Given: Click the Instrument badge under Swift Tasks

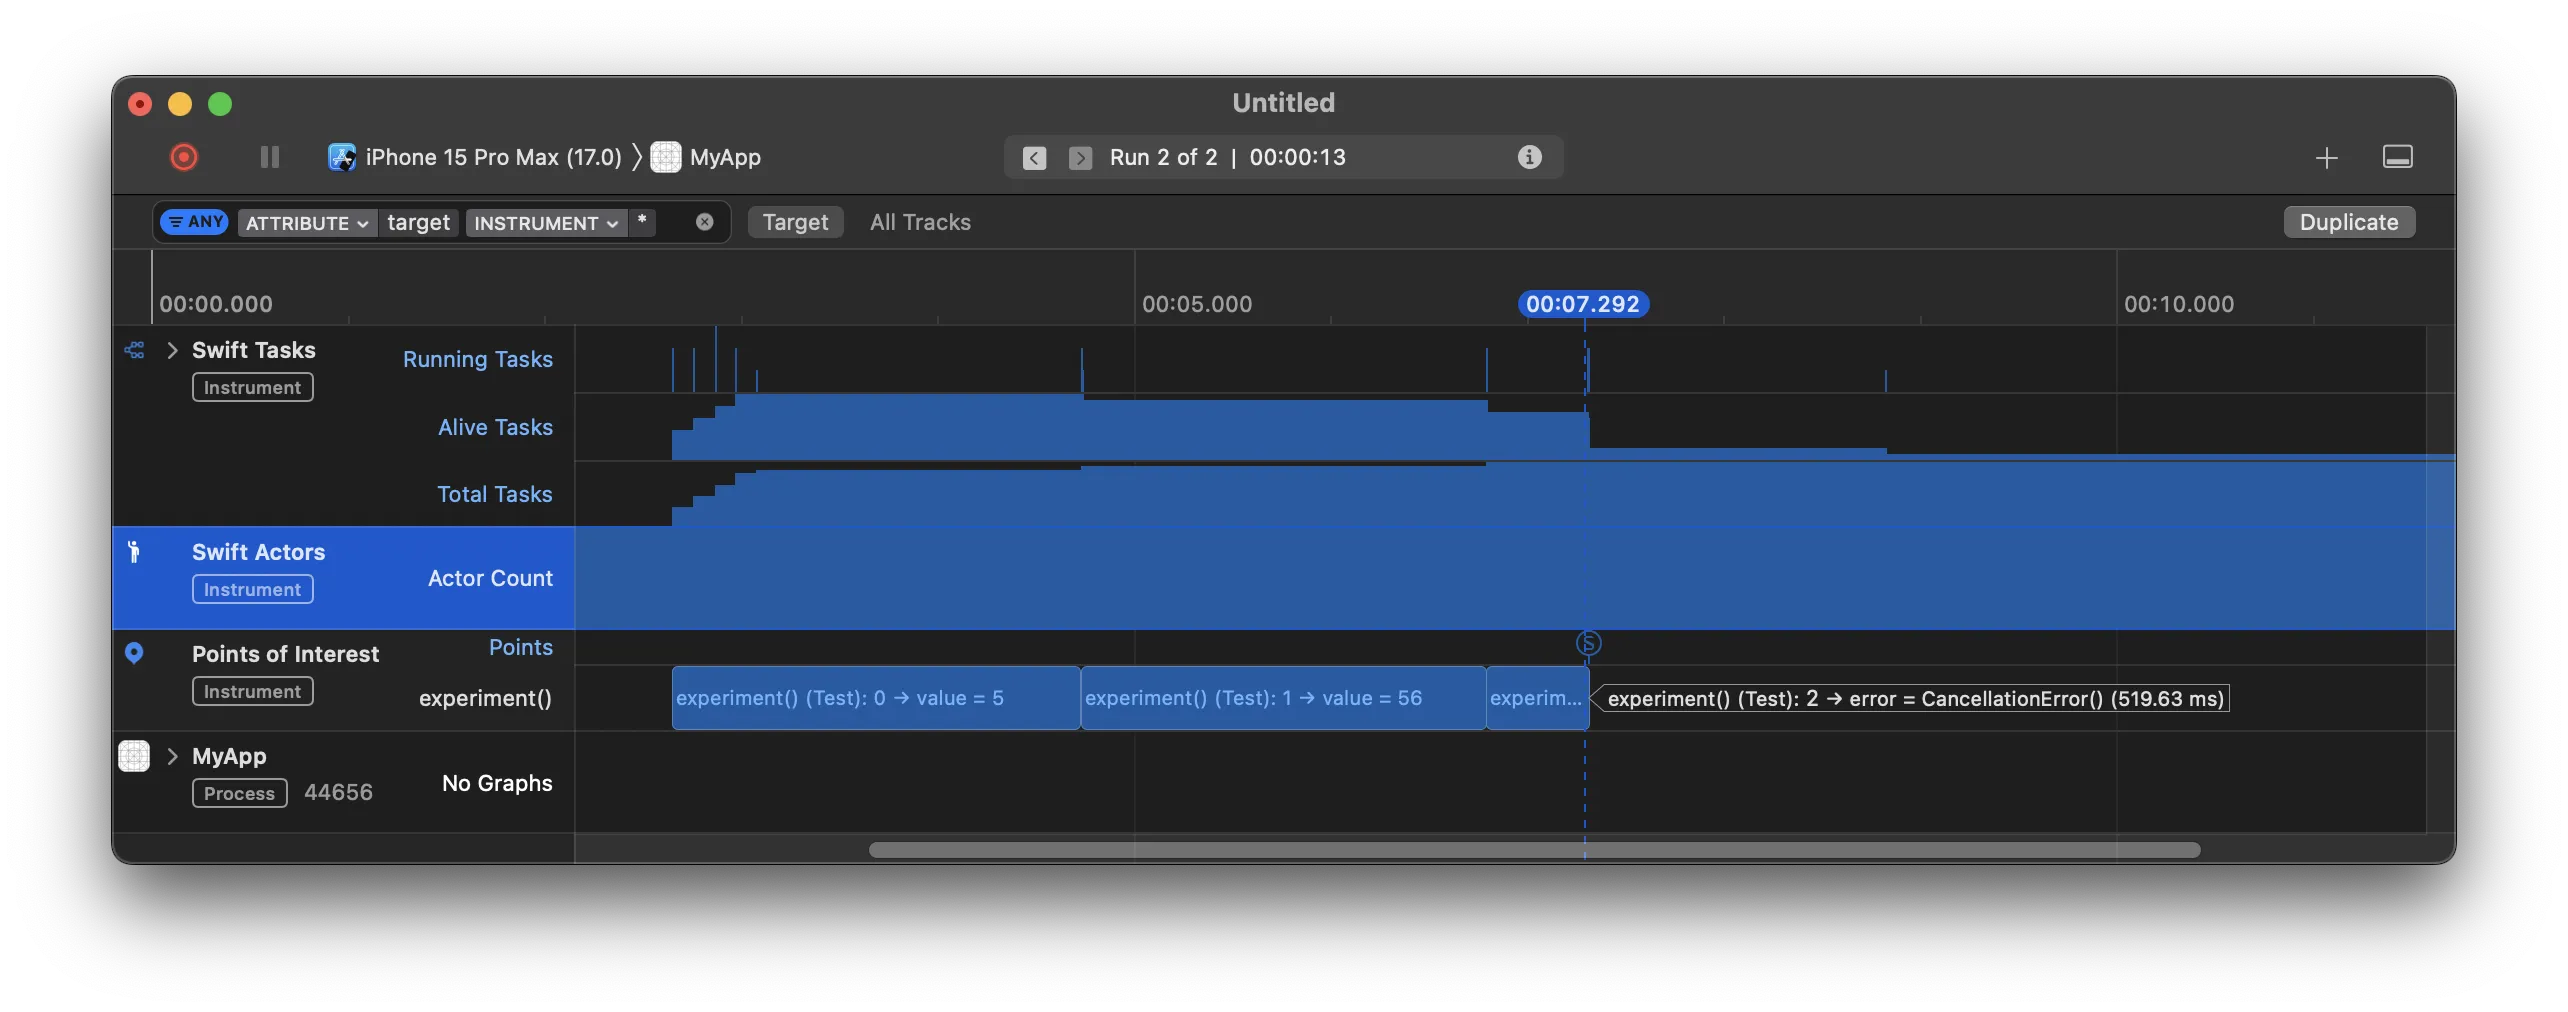Looking at the screenshot, I should pos(253,387).
